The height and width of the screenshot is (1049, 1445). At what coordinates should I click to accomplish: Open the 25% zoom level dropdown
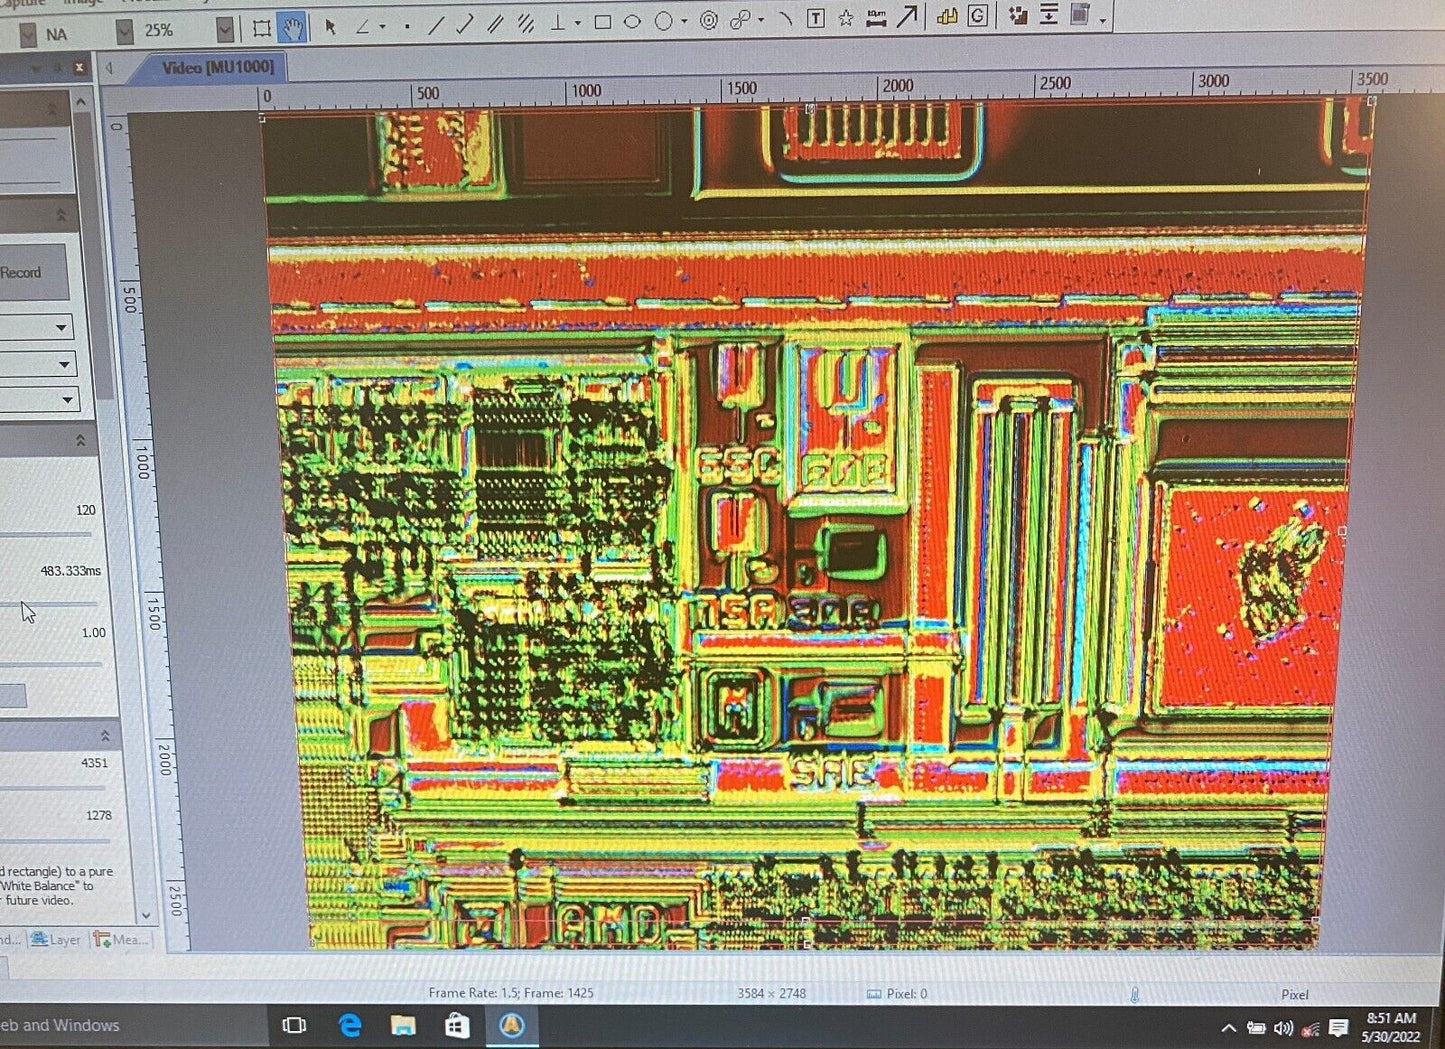coord(225,30)
